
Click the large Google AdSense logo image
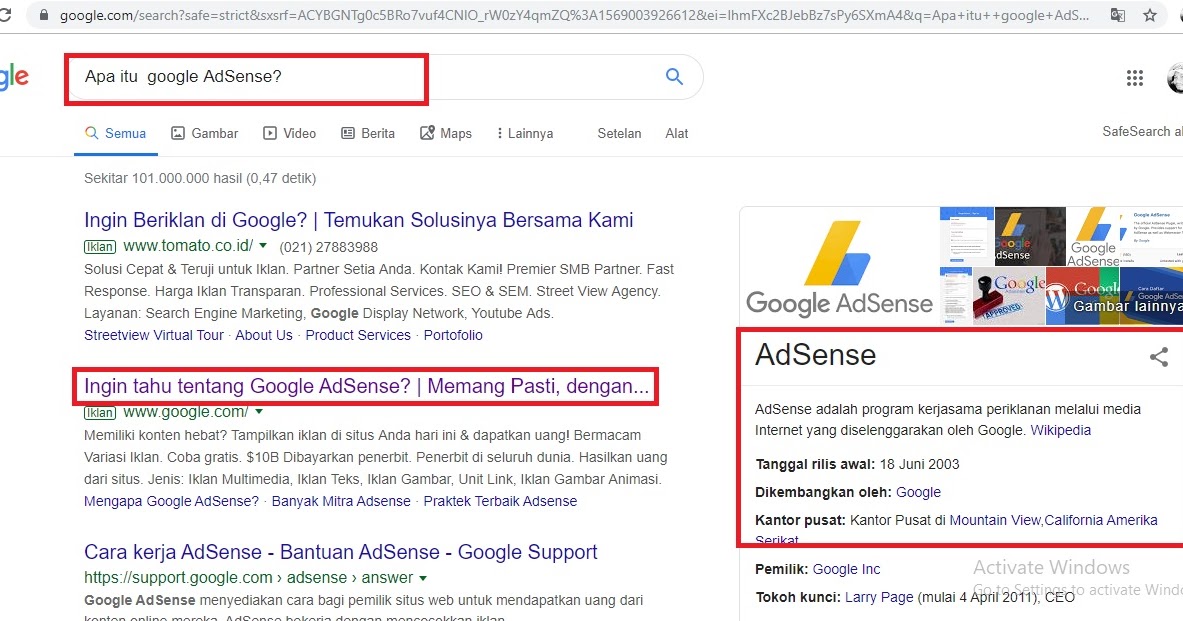pos(840,266)
